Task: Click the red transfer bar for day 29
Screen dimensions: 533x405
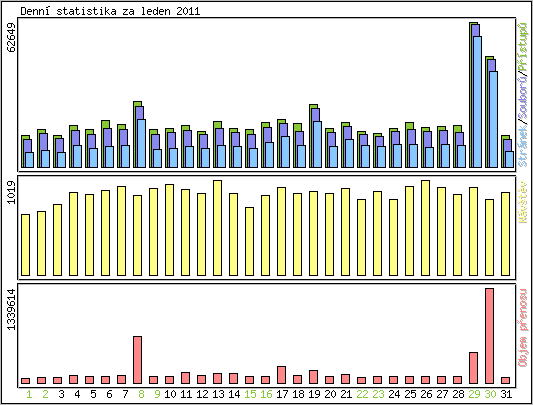Action: pyautogui.click(x=474, y=368)
